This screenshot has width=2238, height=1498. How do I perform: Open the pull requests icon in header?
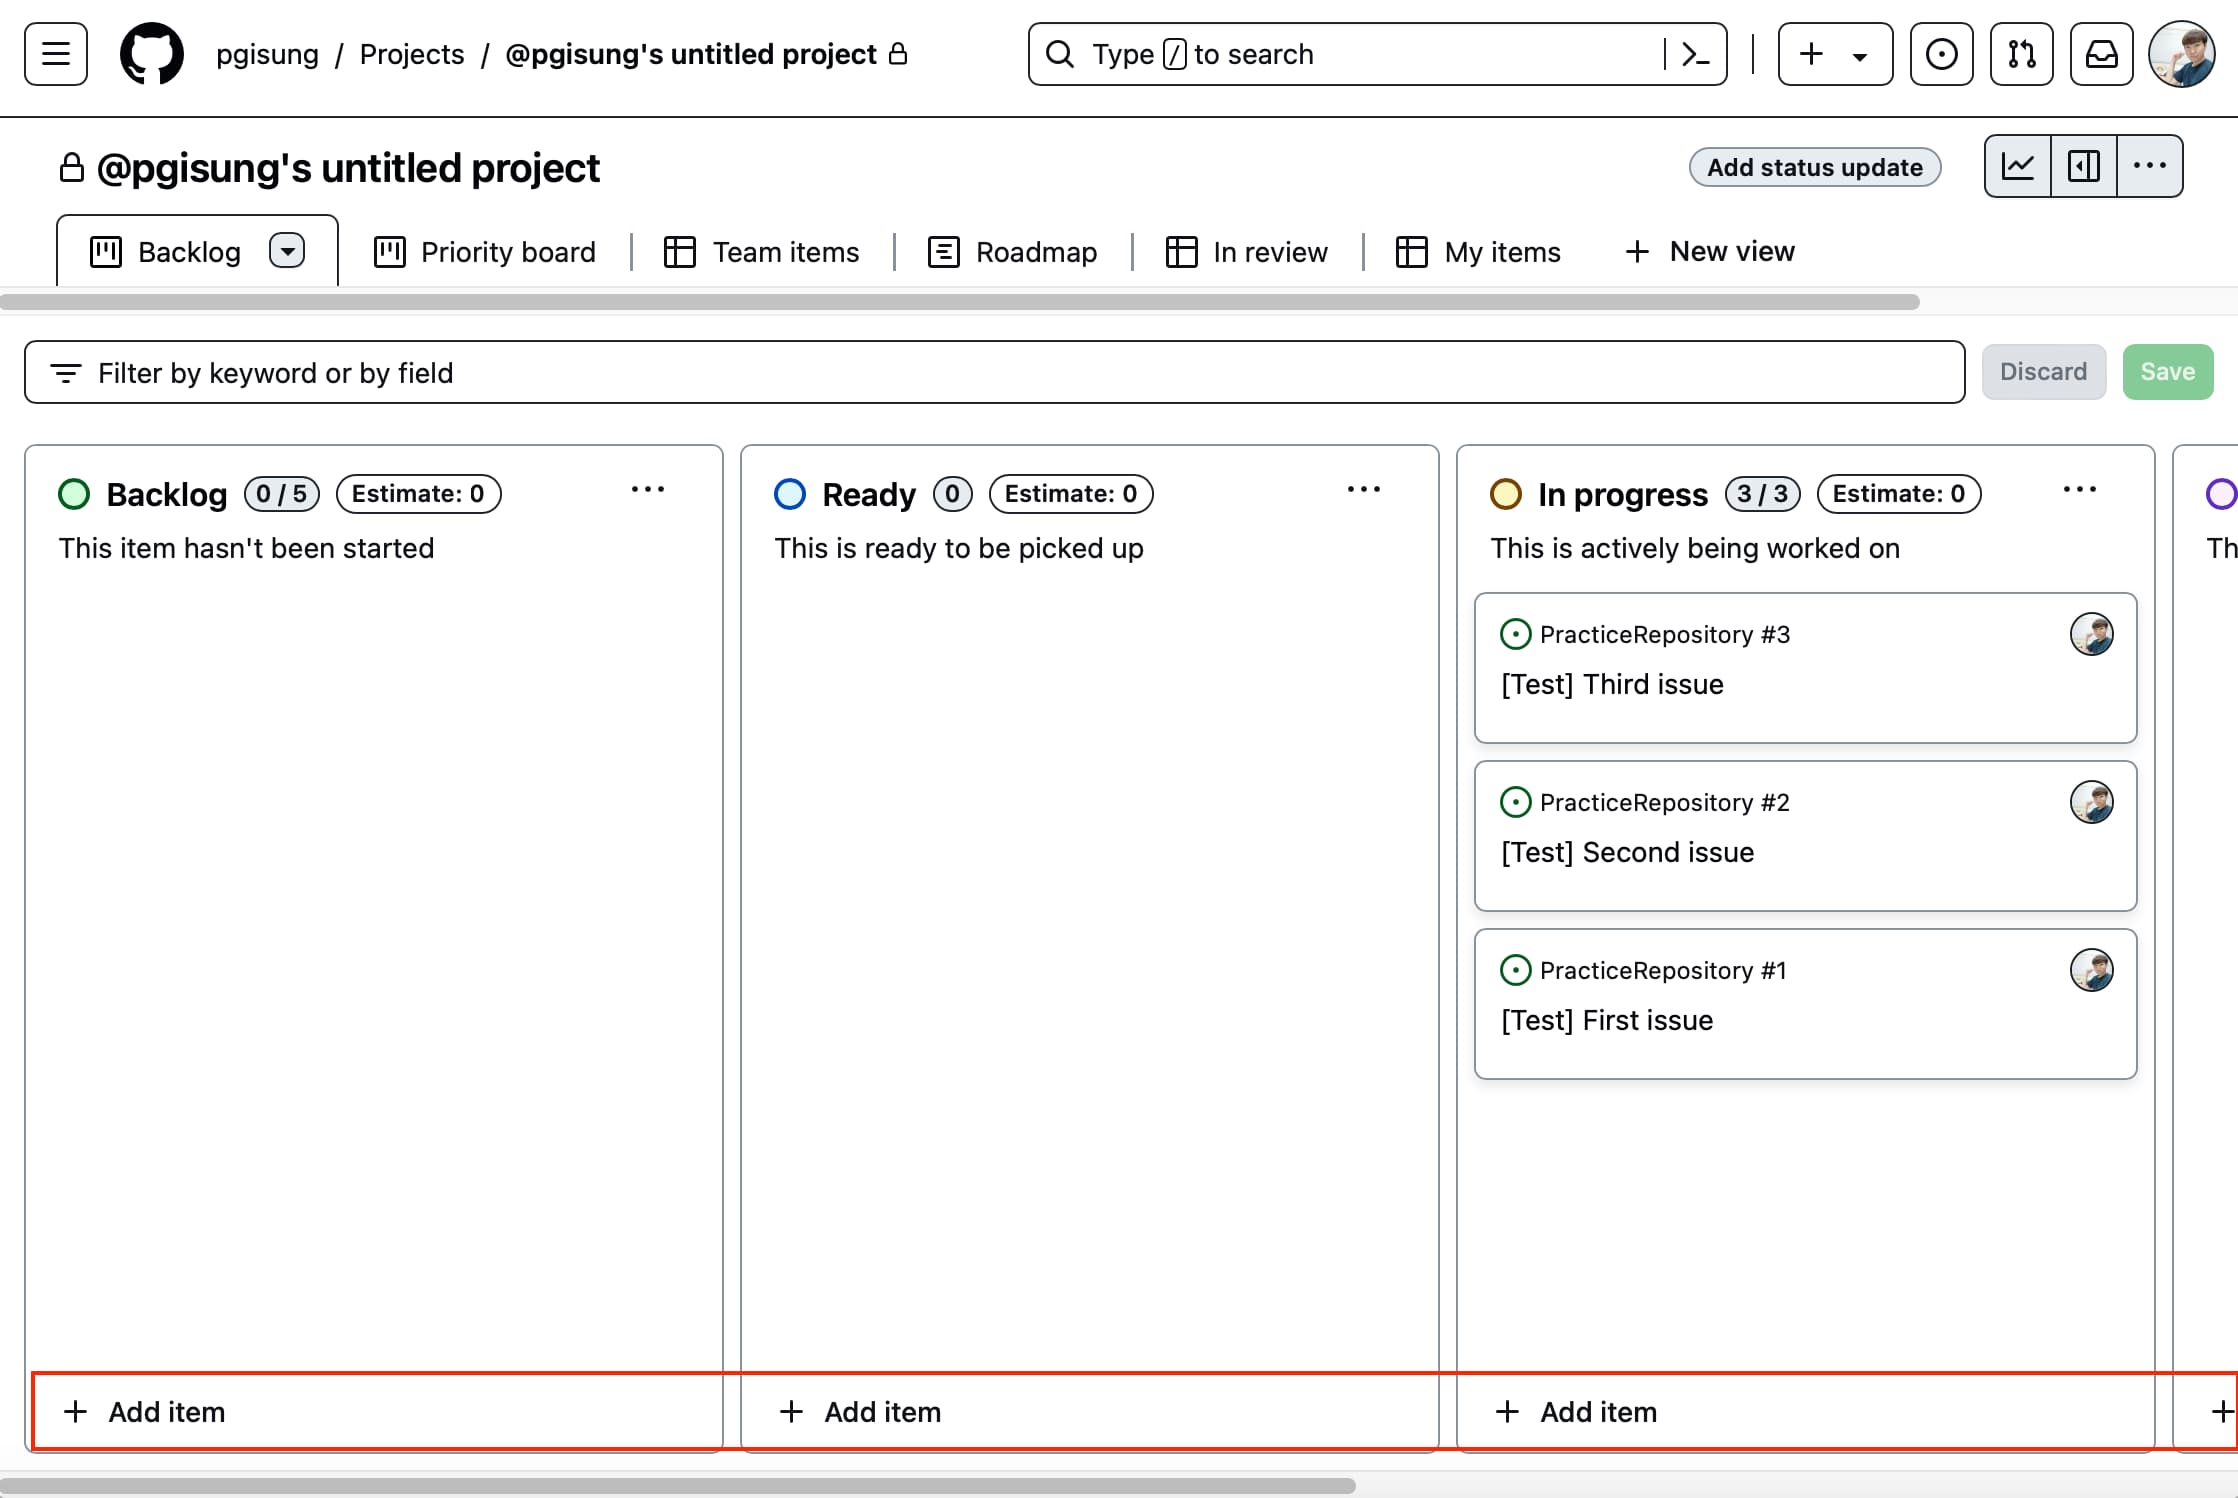pos(2021,54)
